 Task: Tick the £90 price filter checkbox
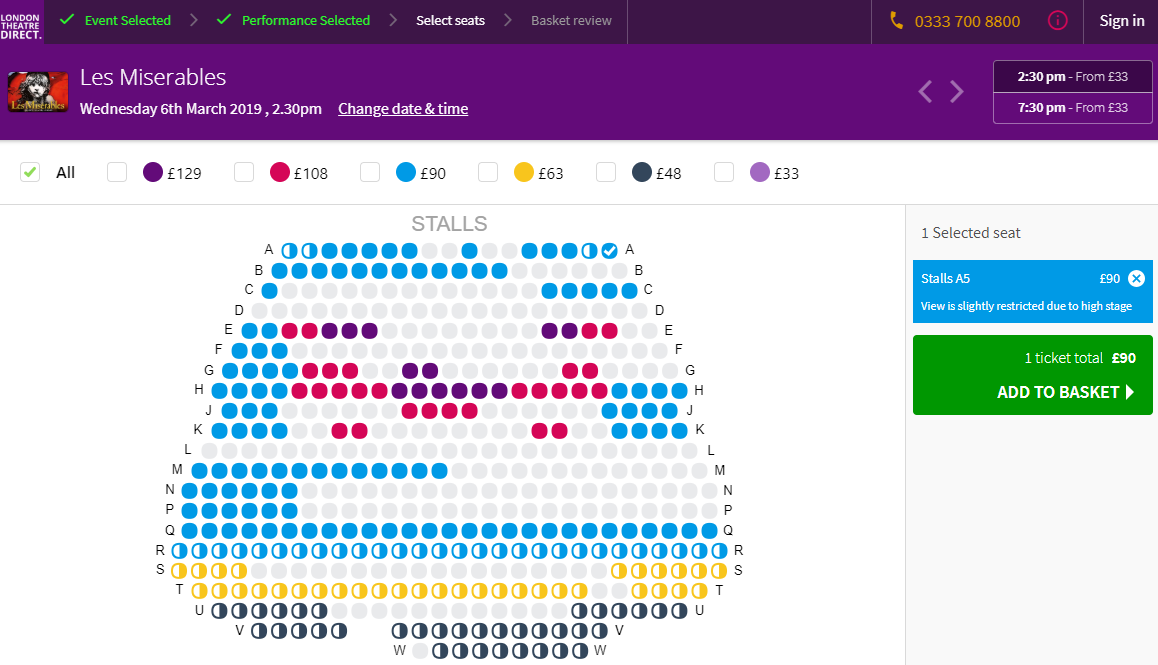pyautogui.click(x=370, y=172)
